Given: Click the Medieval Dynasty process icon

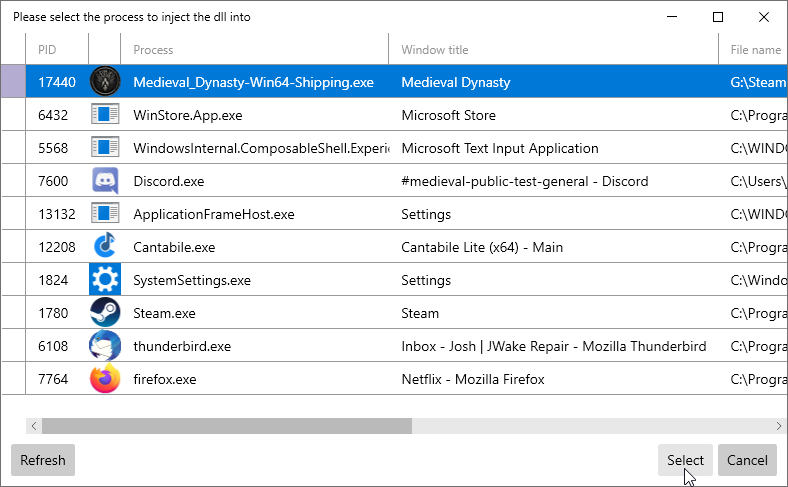Looking at the screenshot, I should coord(105,82).
